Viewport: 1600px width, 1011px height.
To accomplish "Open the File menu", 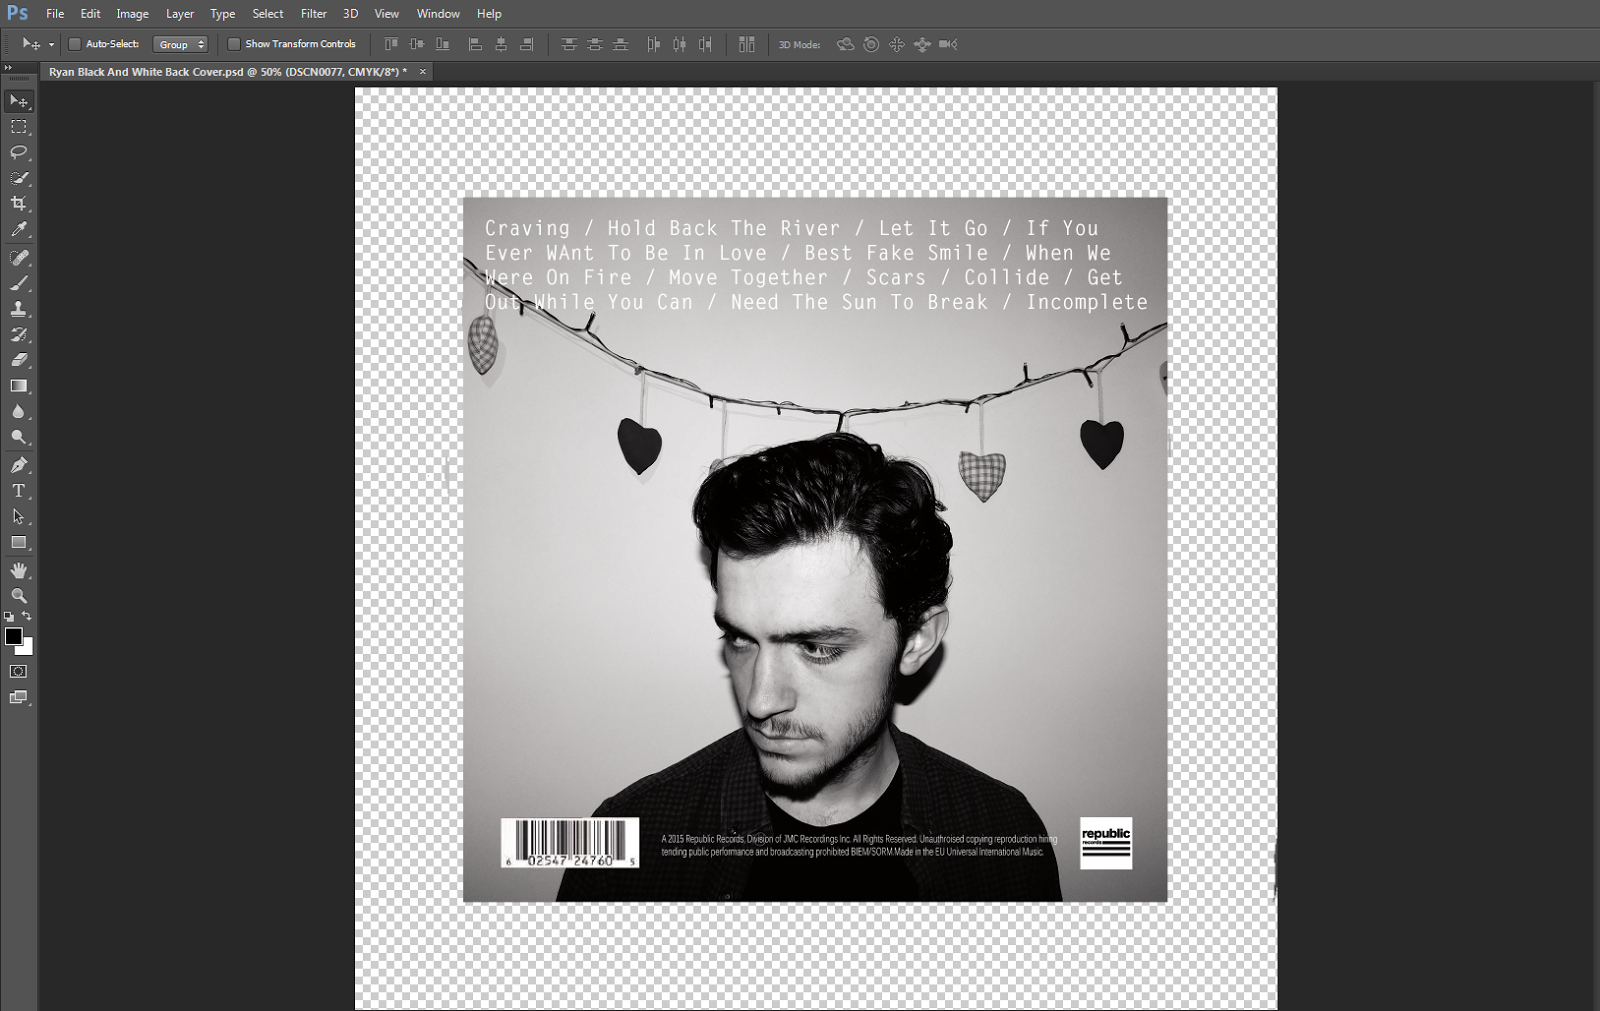I will point(55,13).
